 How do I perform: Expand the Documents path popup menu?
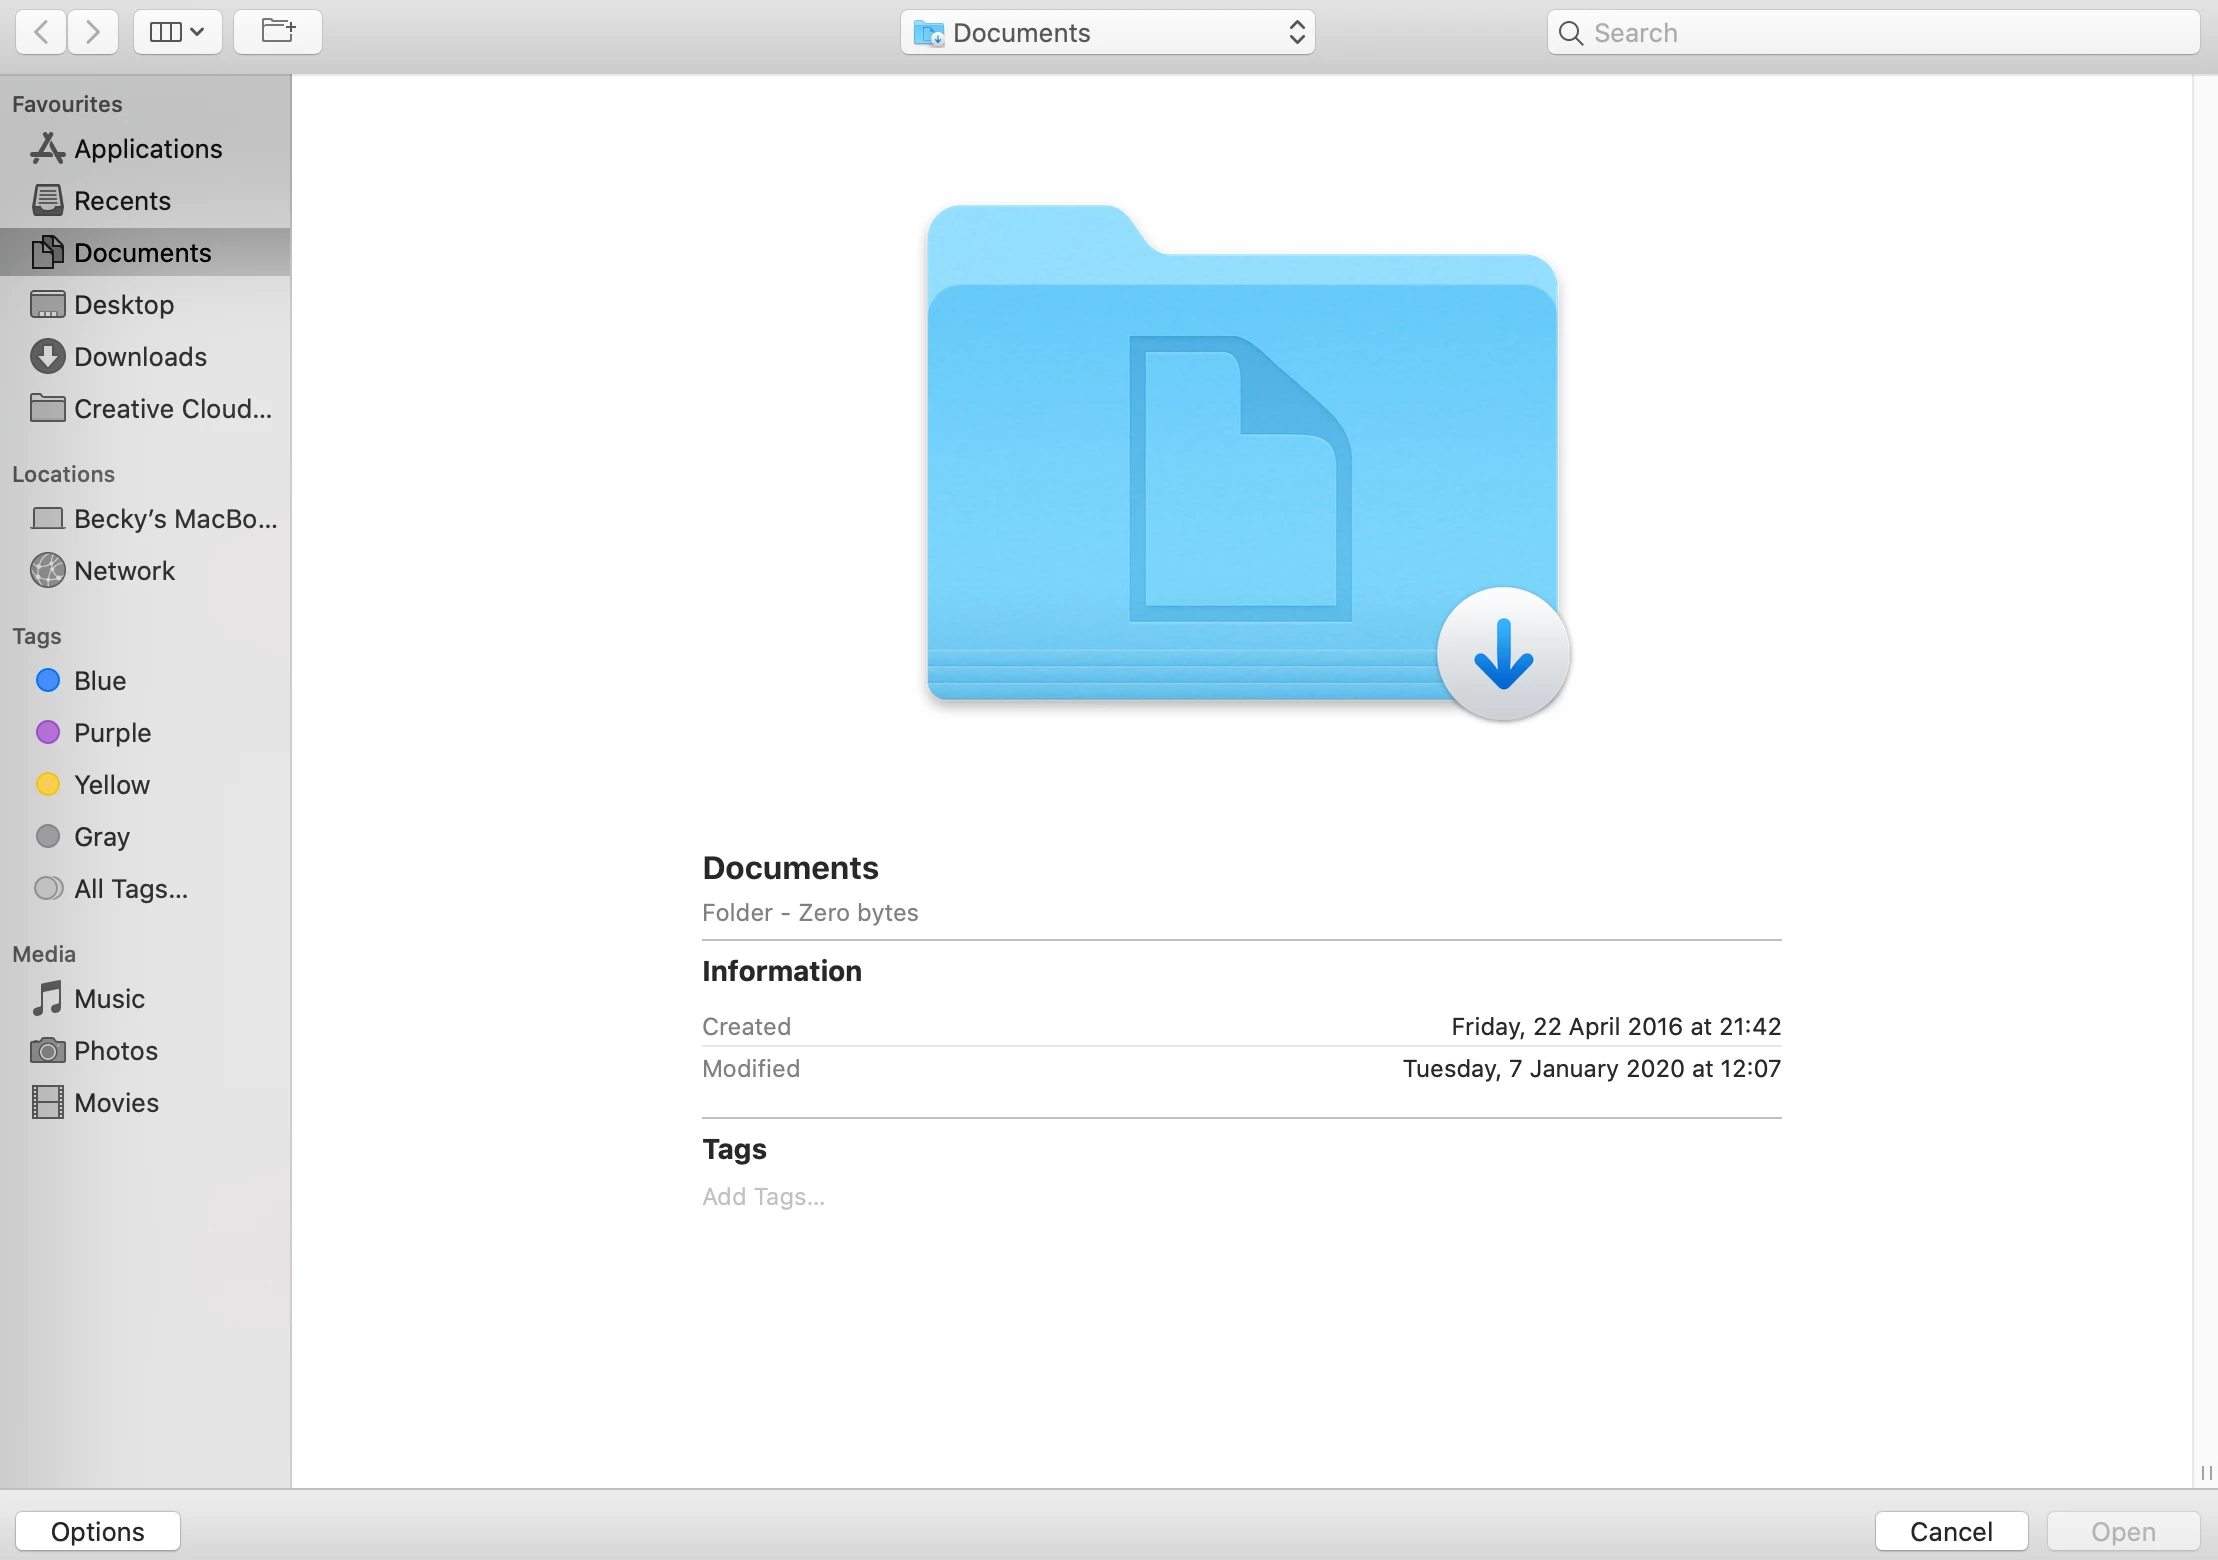point(1107,33)
